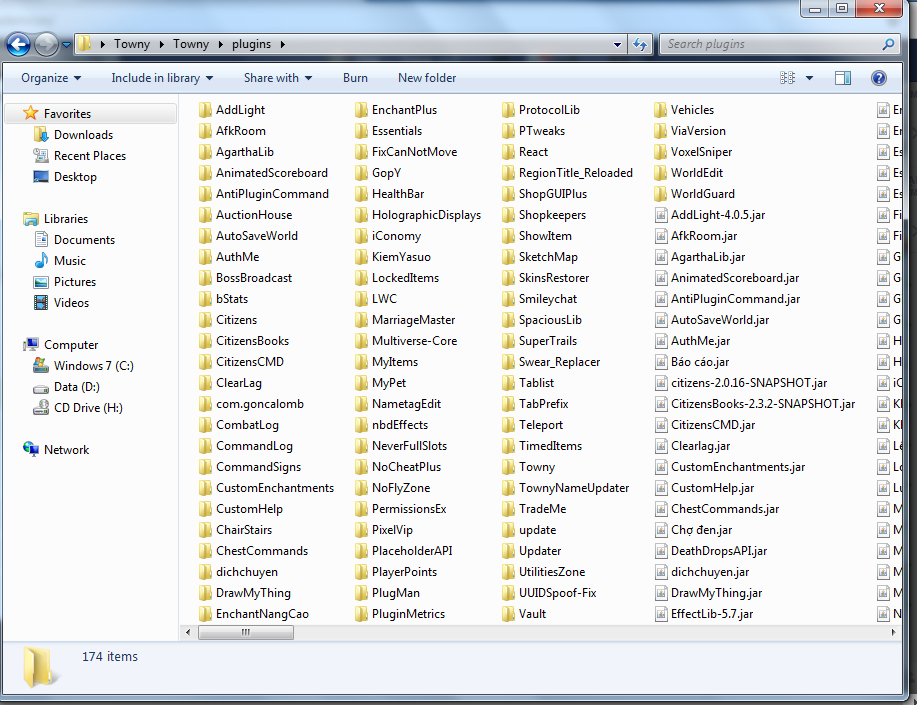Image resolution: width=917 pixels, height=705 pixels.
Task: Click the scroll right arrow
Action: [x=893, y=632]
